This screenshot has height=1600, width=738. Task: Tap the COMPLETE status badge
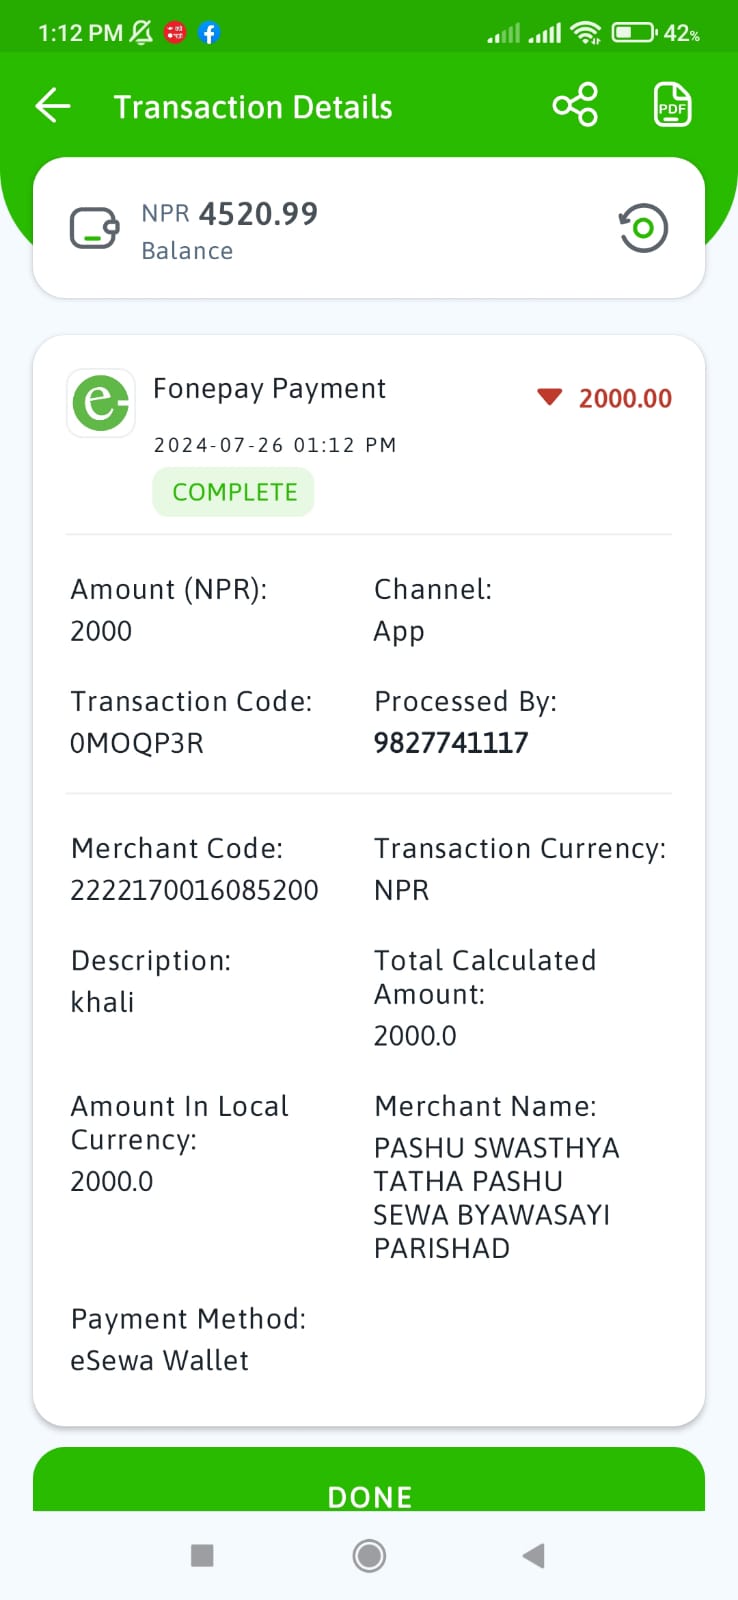(x=233, y=492)
